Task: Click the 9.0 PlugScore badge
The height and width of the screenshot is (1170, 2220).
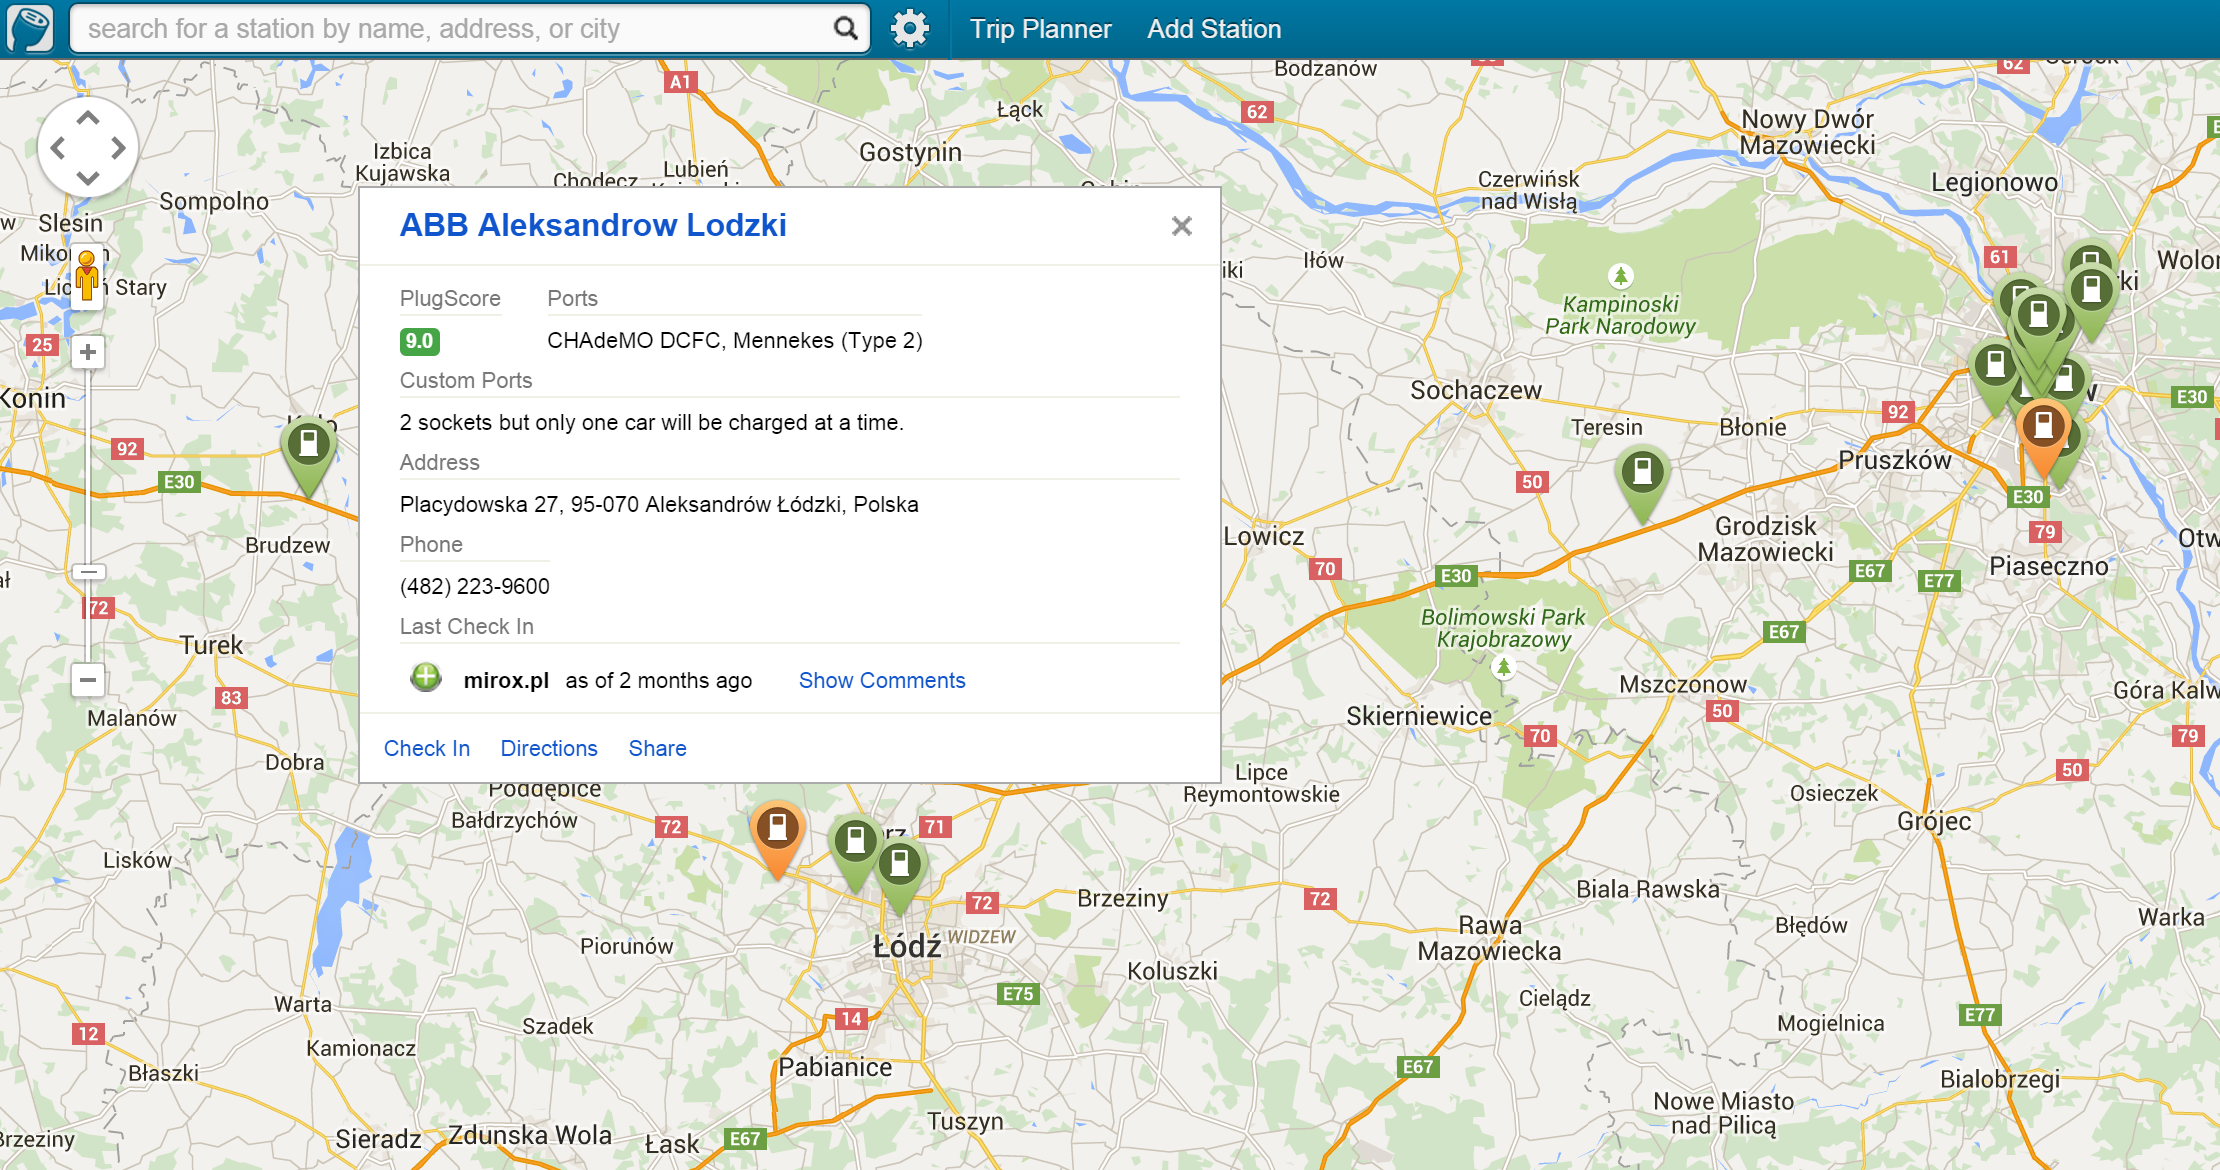Action: pyautogui.click(x=419, y=341)
